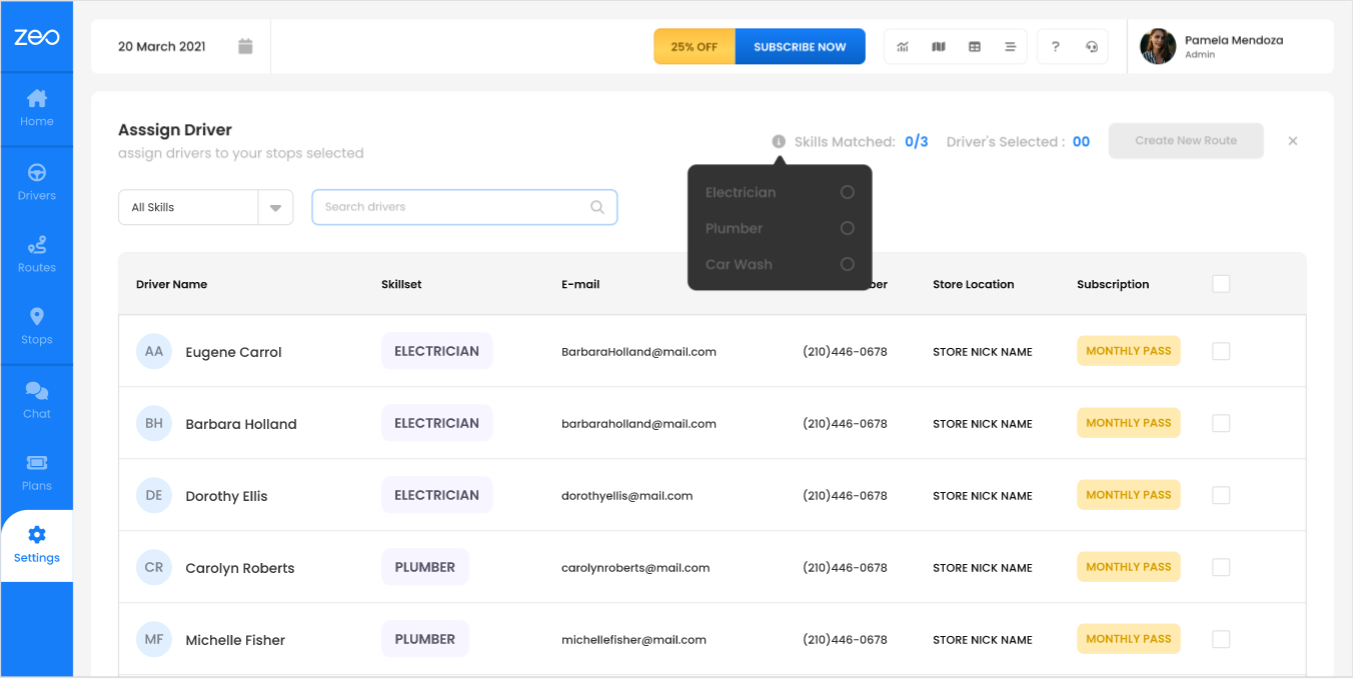Select the Plumber radio option

pyautogui.click(x=847, y=228)
